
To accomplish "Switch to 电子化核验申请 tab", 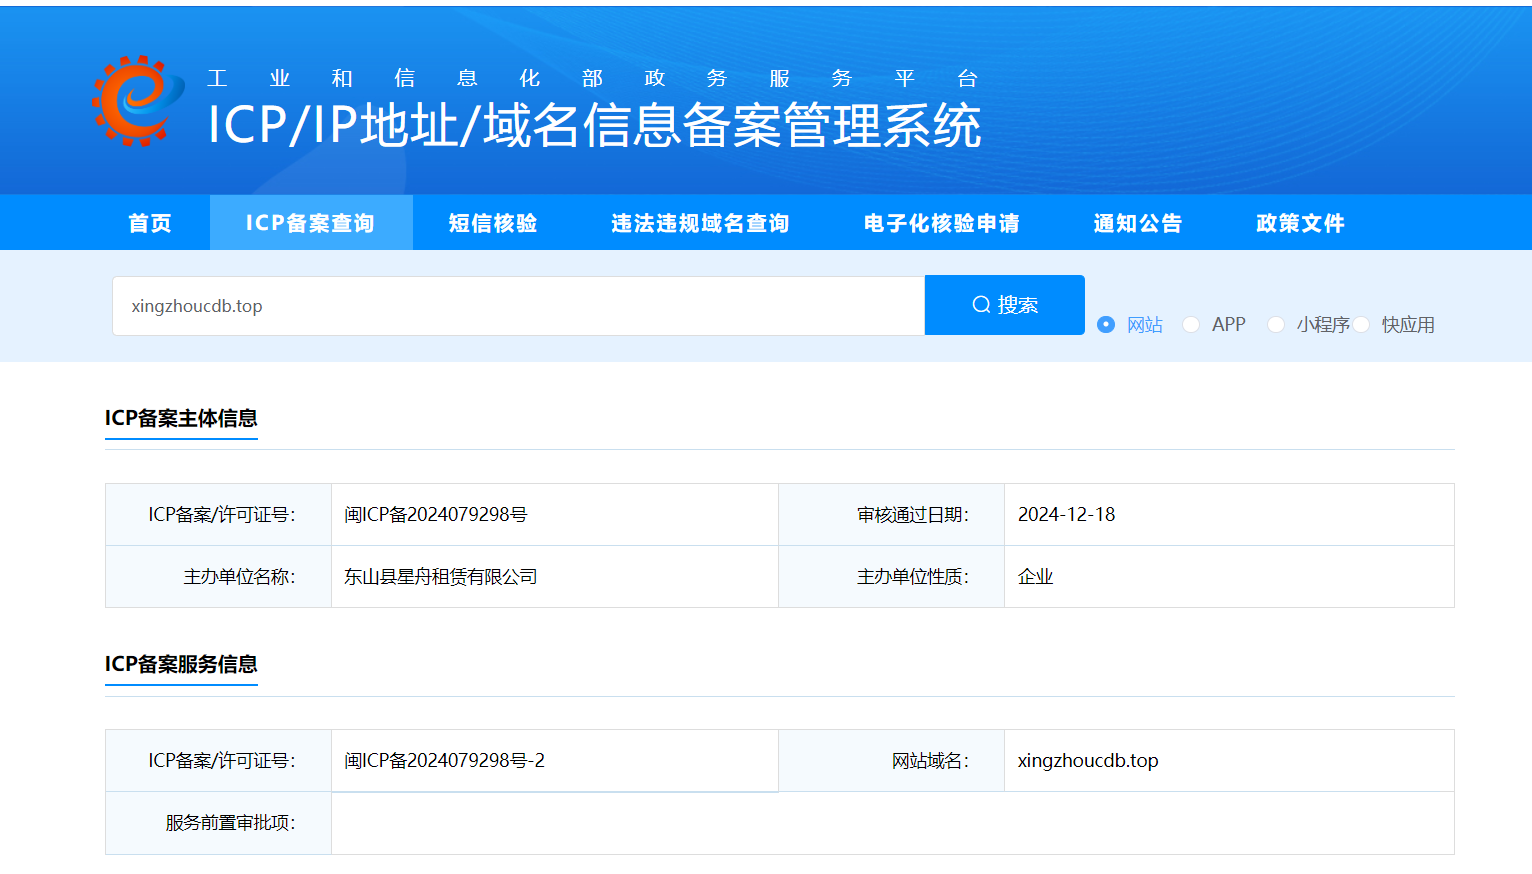I will click(942, 223).
